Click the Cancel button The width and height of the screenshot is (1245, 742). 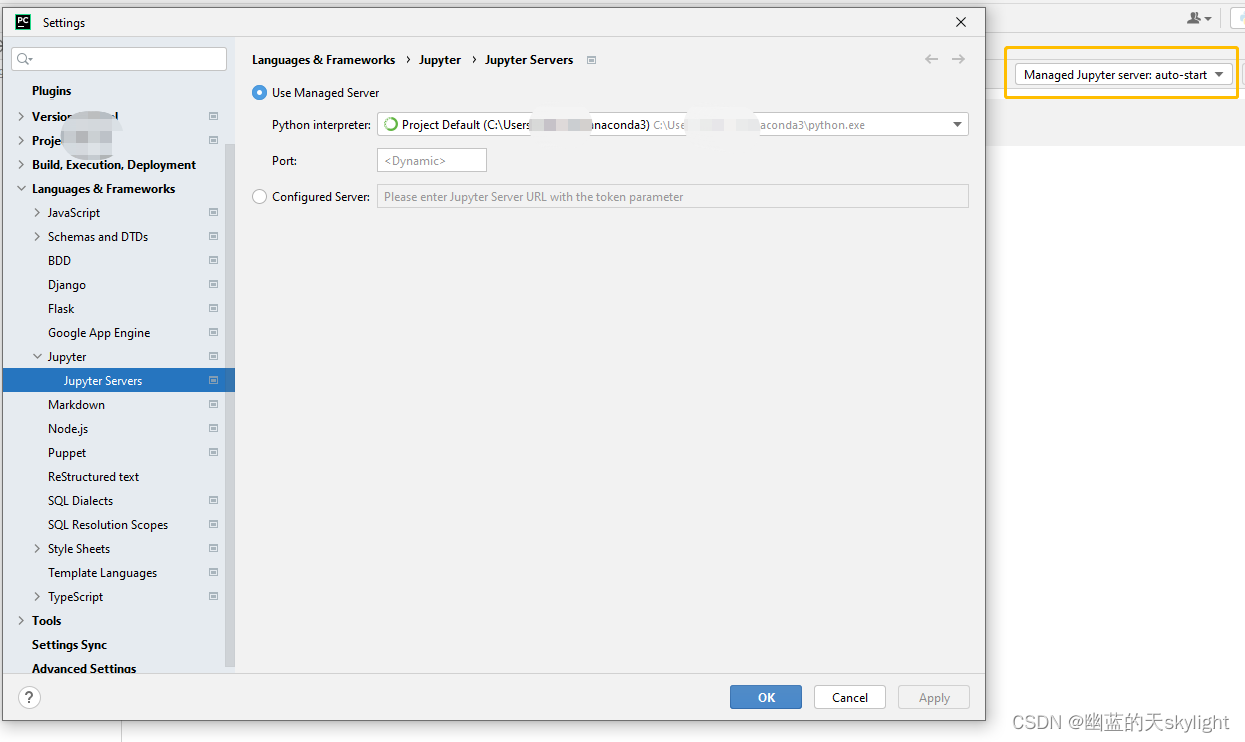(x=850, y=697)
